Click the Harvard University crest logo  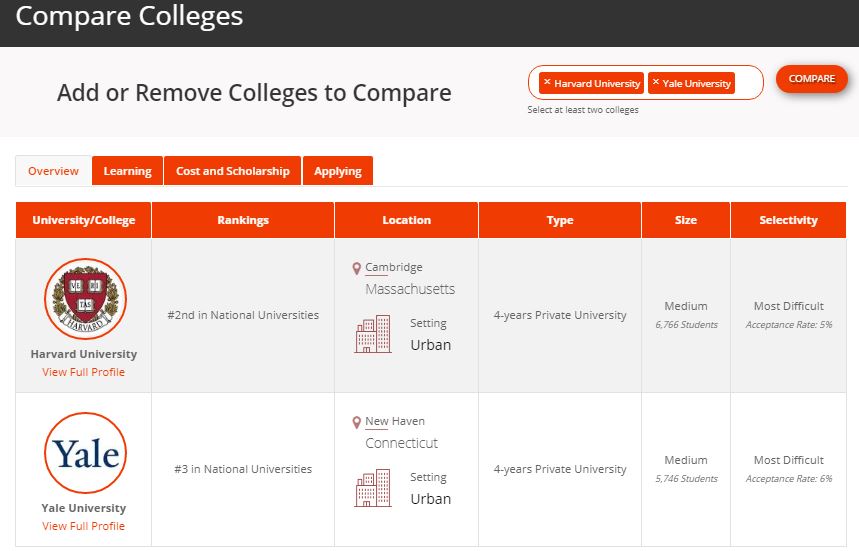[85, 299]
